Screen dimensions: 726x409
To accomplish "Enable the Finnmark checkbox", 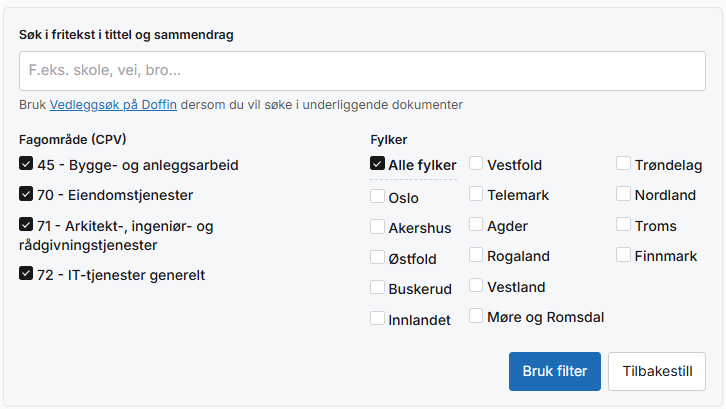I will point(623,254).
